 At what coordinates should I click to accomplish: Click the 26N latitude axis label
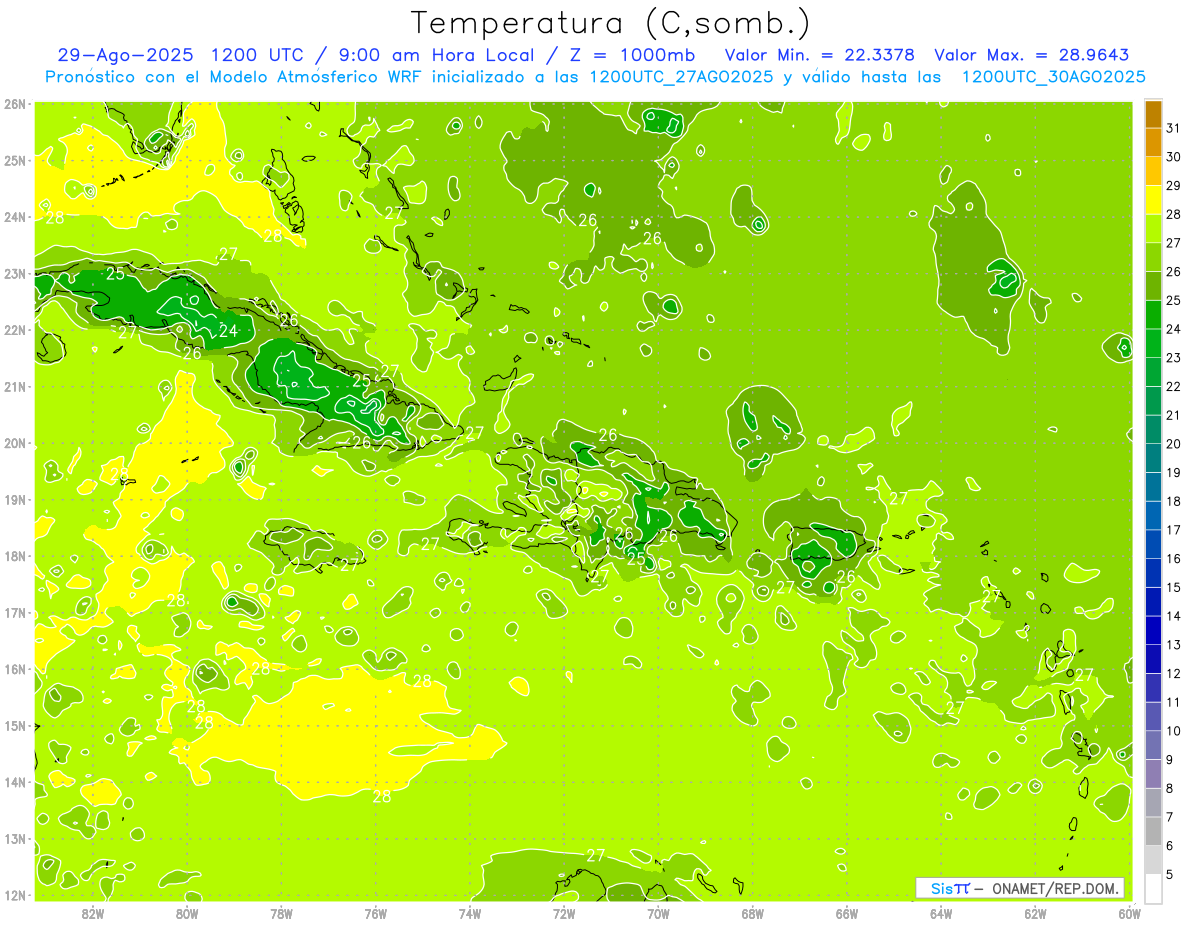coord(15,103)
